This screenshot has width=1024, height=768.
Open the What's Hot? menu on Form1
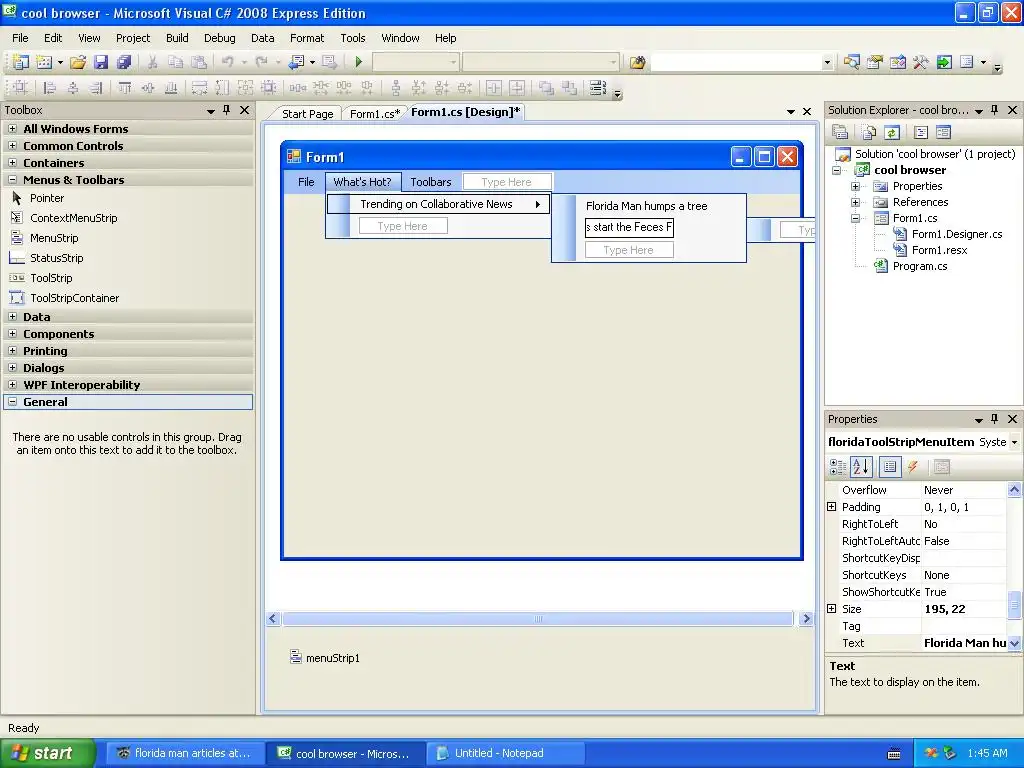pos(362,182)
